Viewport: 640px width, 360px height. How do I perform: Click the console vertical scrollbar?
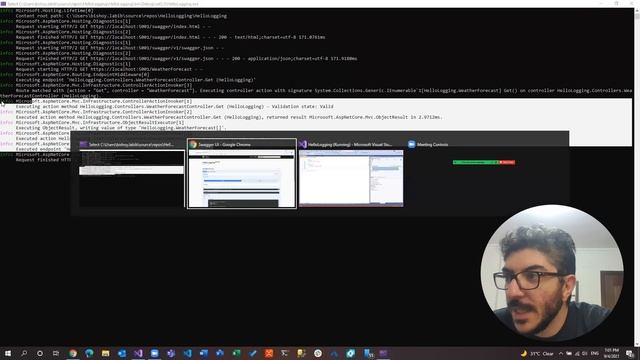tap(637, 176)
